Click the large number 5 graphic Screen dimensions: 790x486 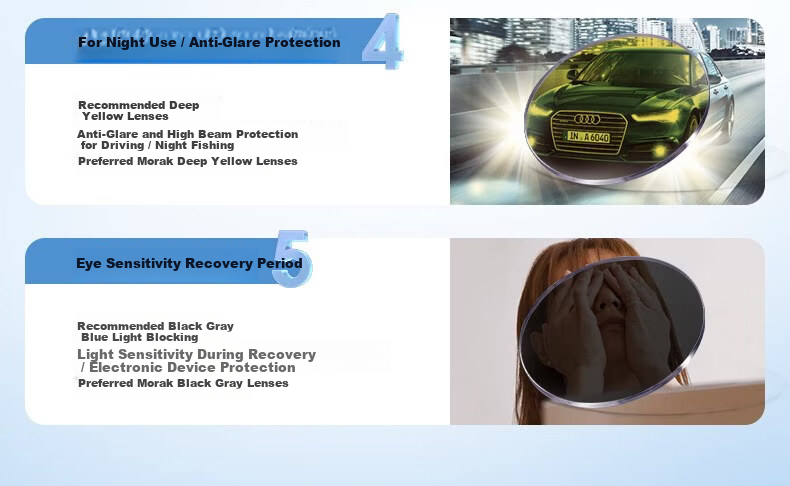(x=292, y=258)
